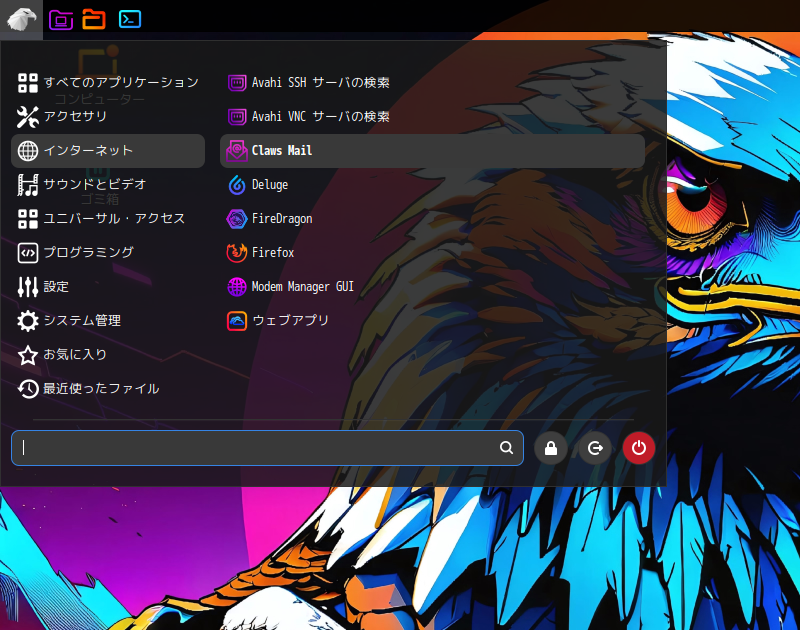Open the orange file manager panel icon
800x630 pixels.
tap(94, 19)
